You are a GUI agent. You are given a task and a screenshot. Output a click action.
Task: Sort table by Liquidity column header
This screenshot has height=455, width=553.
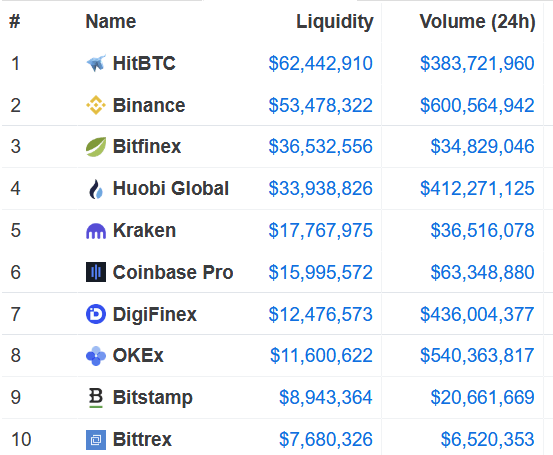(335, 22)
